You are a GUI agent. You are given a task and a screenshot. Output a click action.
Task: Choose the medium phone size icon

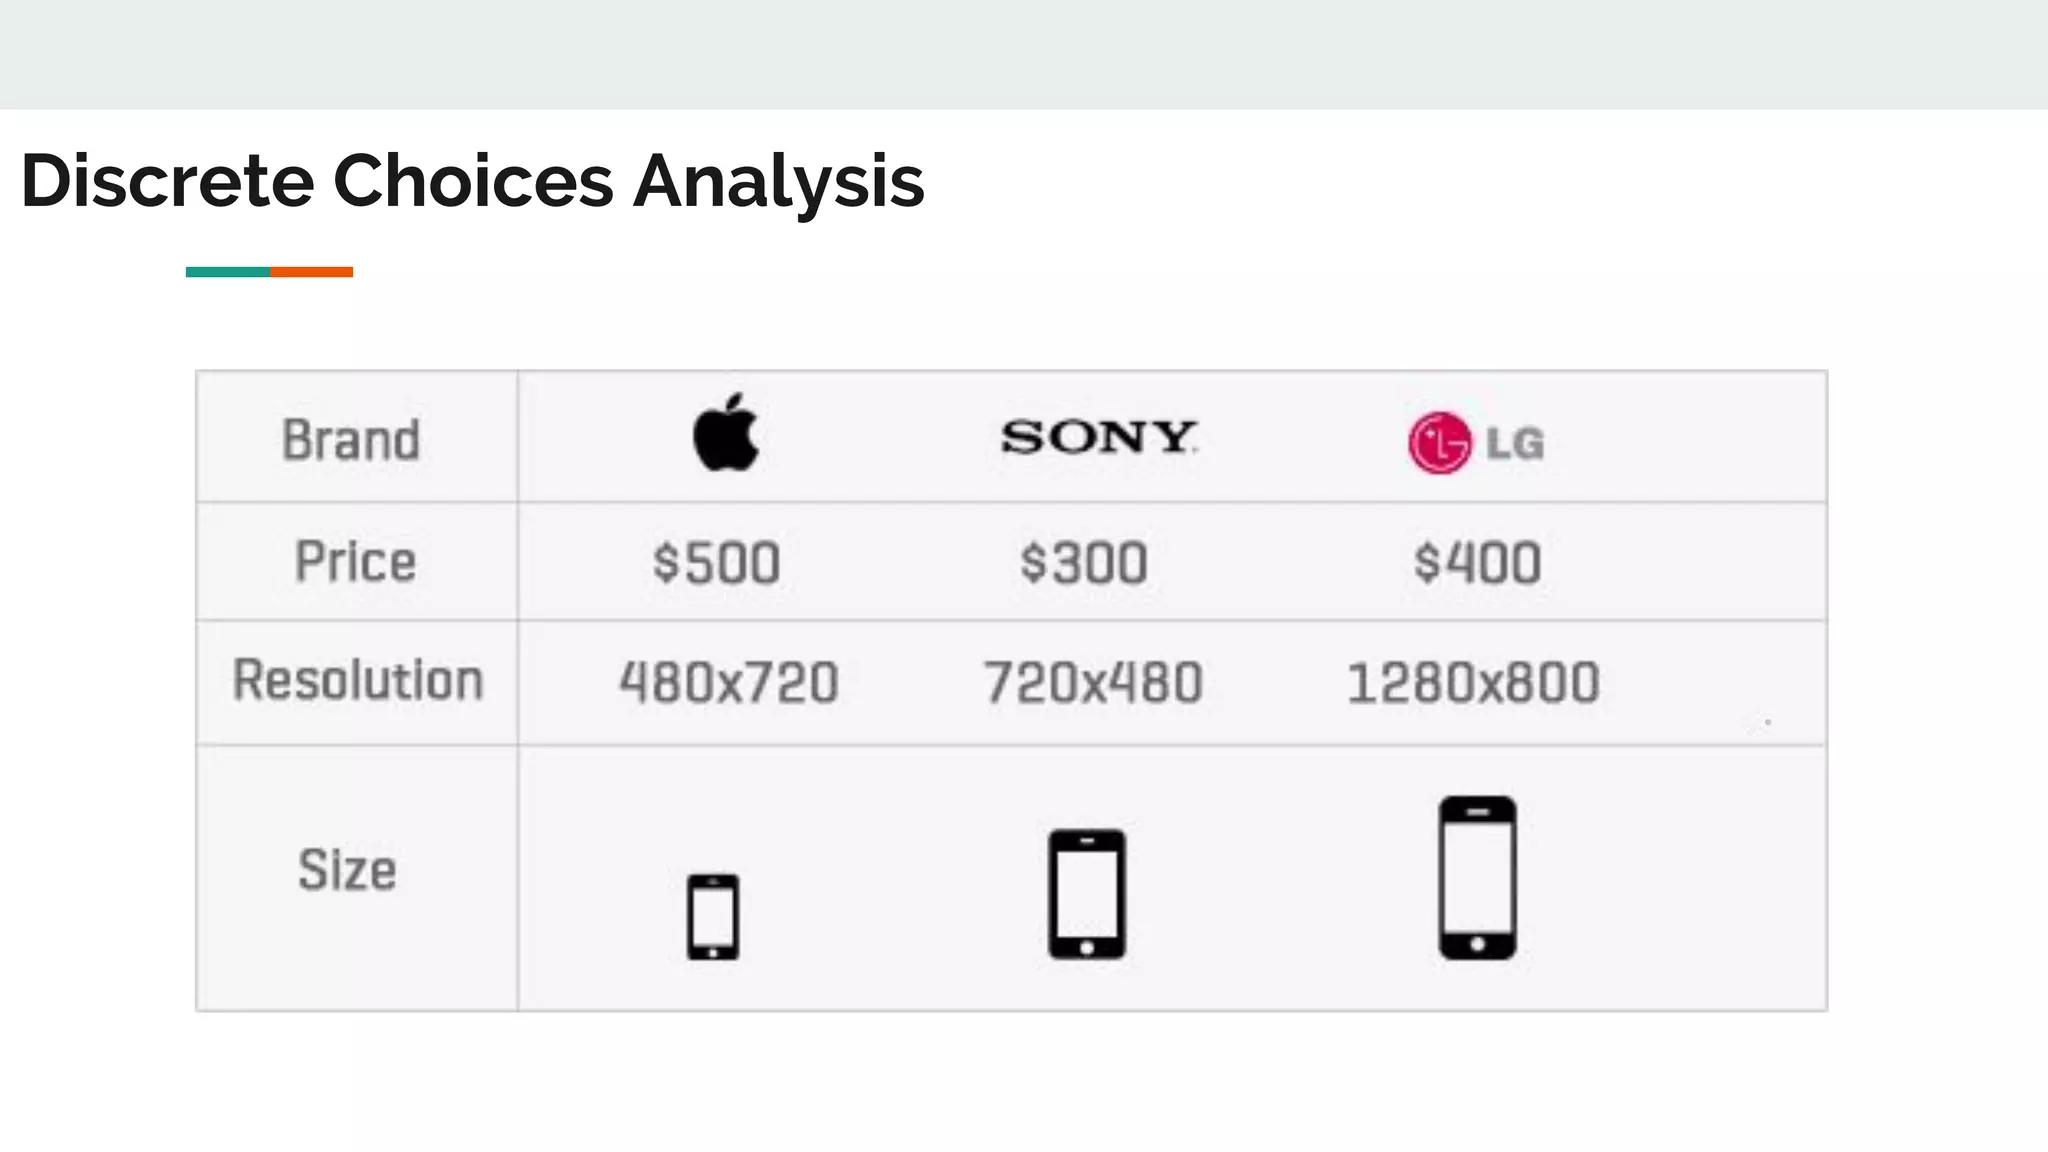click(1087, 894)
